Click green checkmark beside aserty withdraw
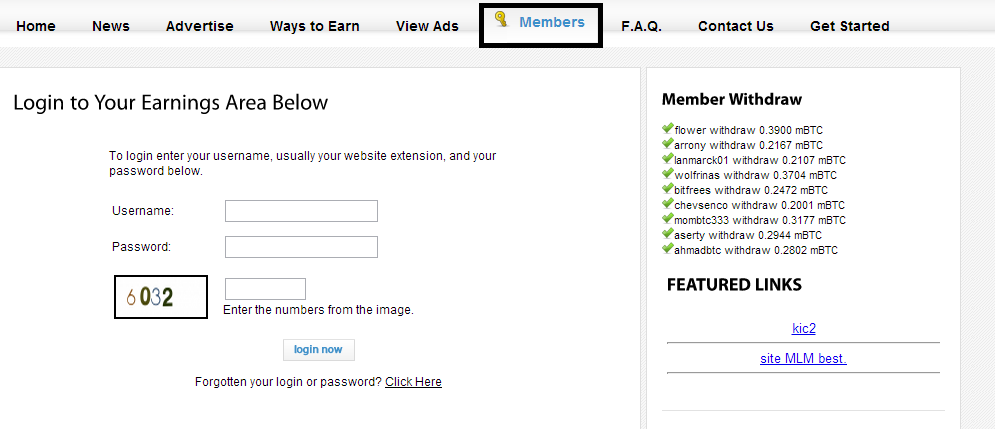 coord(668,234)
